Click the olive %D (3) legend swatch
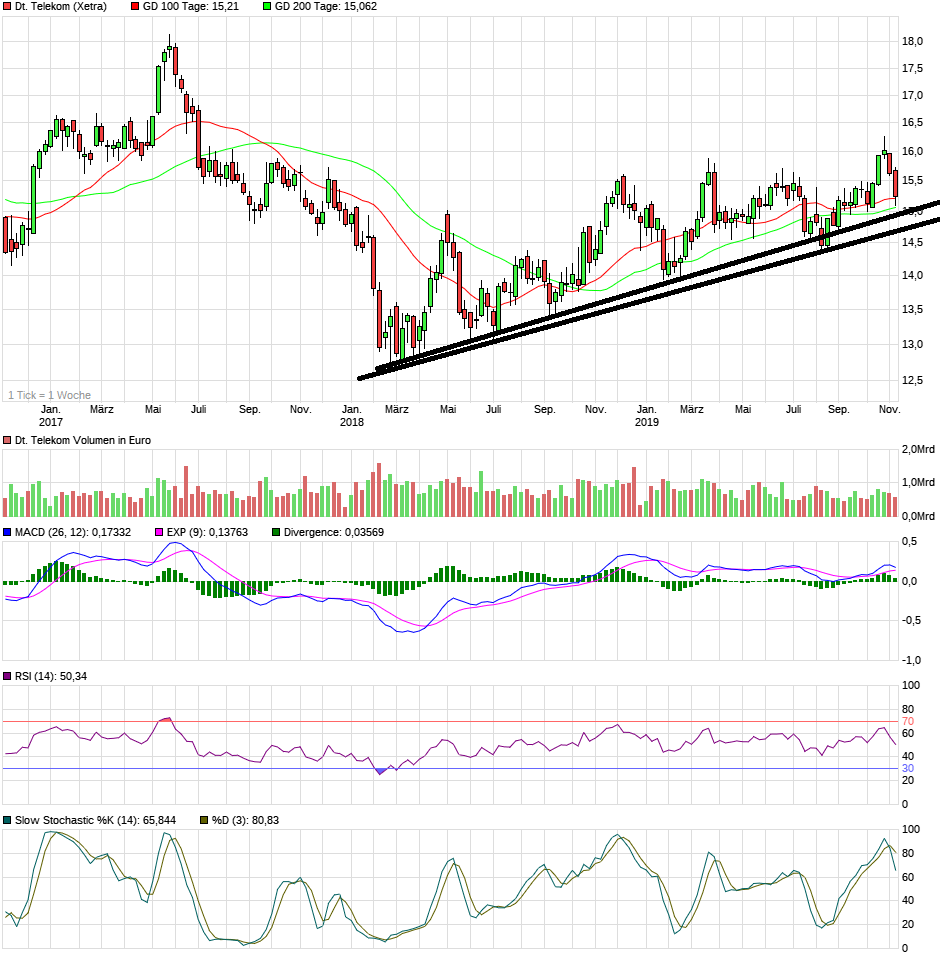 coord(204,820)
